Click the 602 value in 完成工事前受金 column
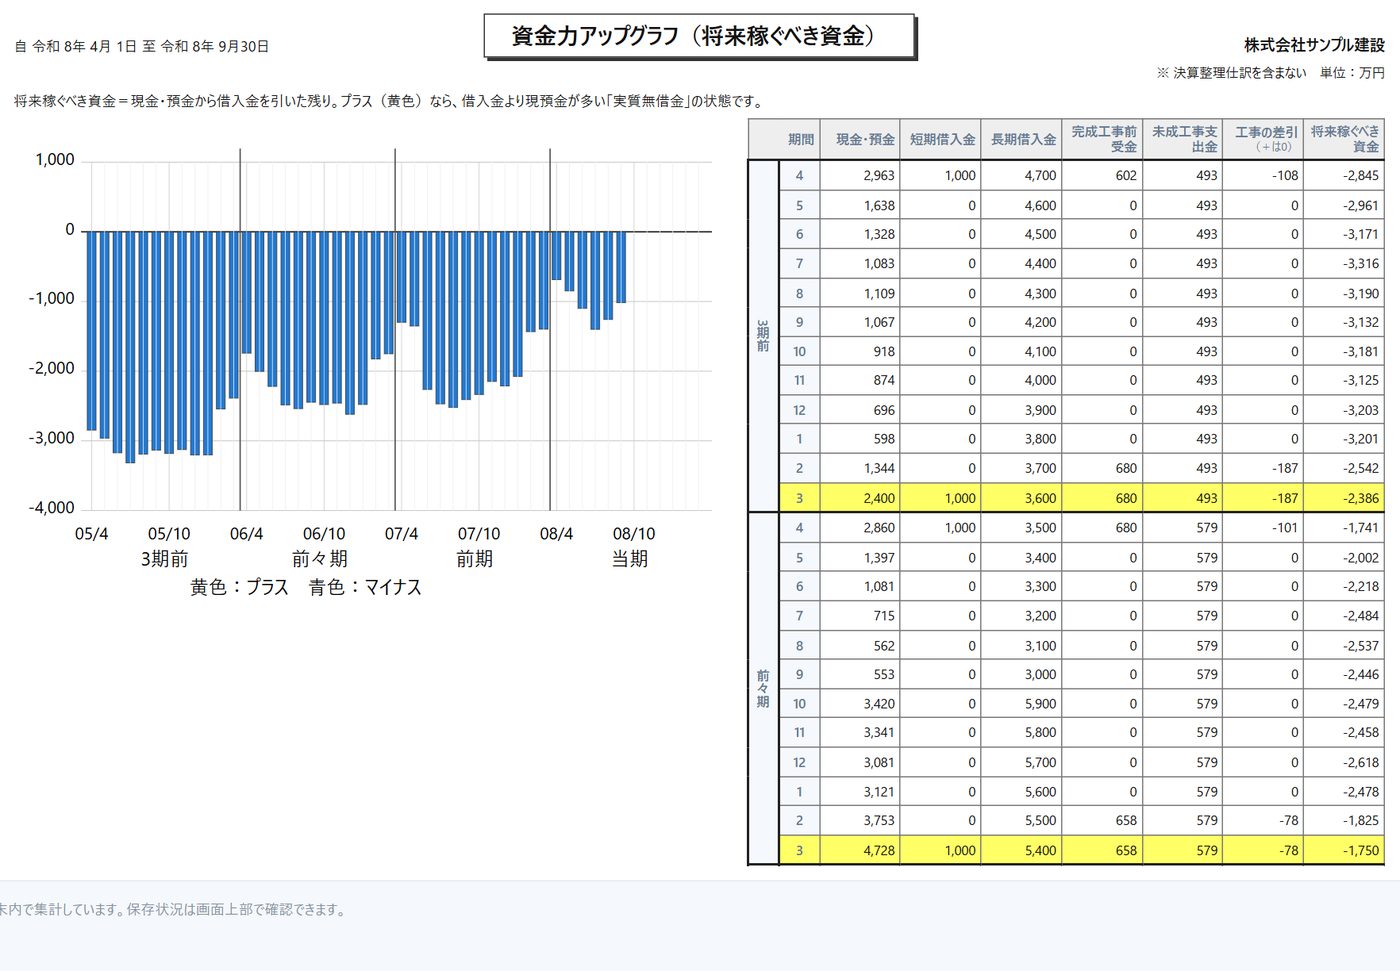1400x971 pixels. coord(1102,175)
